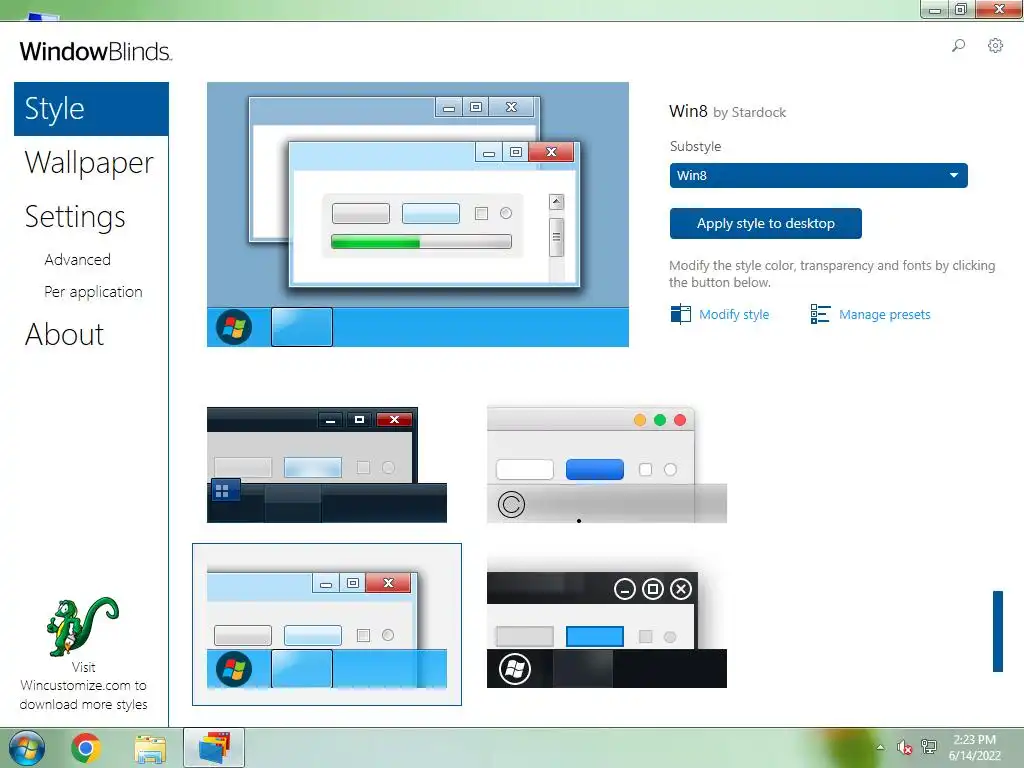Image resolution: width=1024 pixels, height=768 pixels.
Task: Click the large Win8 style preview
Action: [418, 214]
